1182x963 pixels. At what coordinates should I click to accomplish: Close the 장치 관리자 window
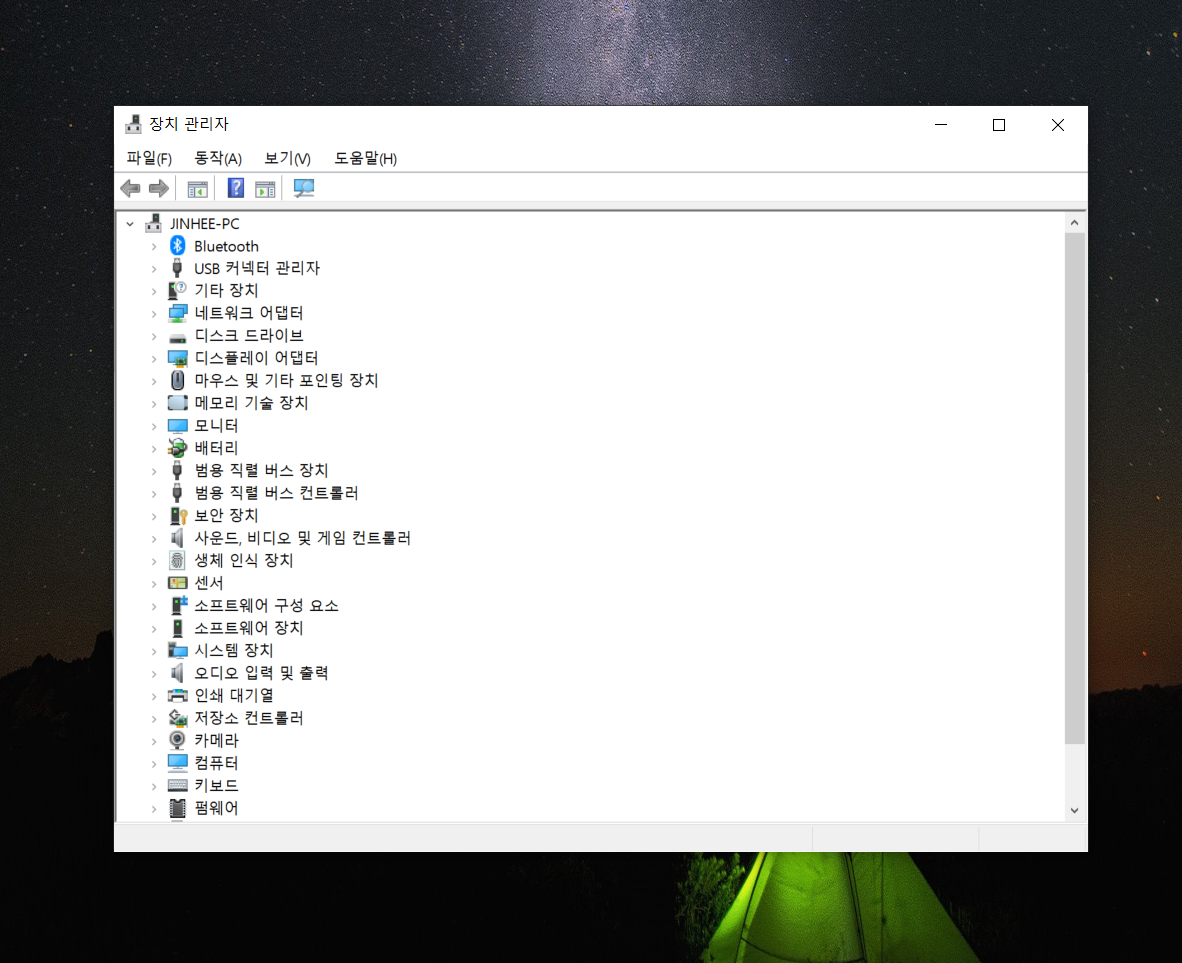click(x=1058, y=124)
